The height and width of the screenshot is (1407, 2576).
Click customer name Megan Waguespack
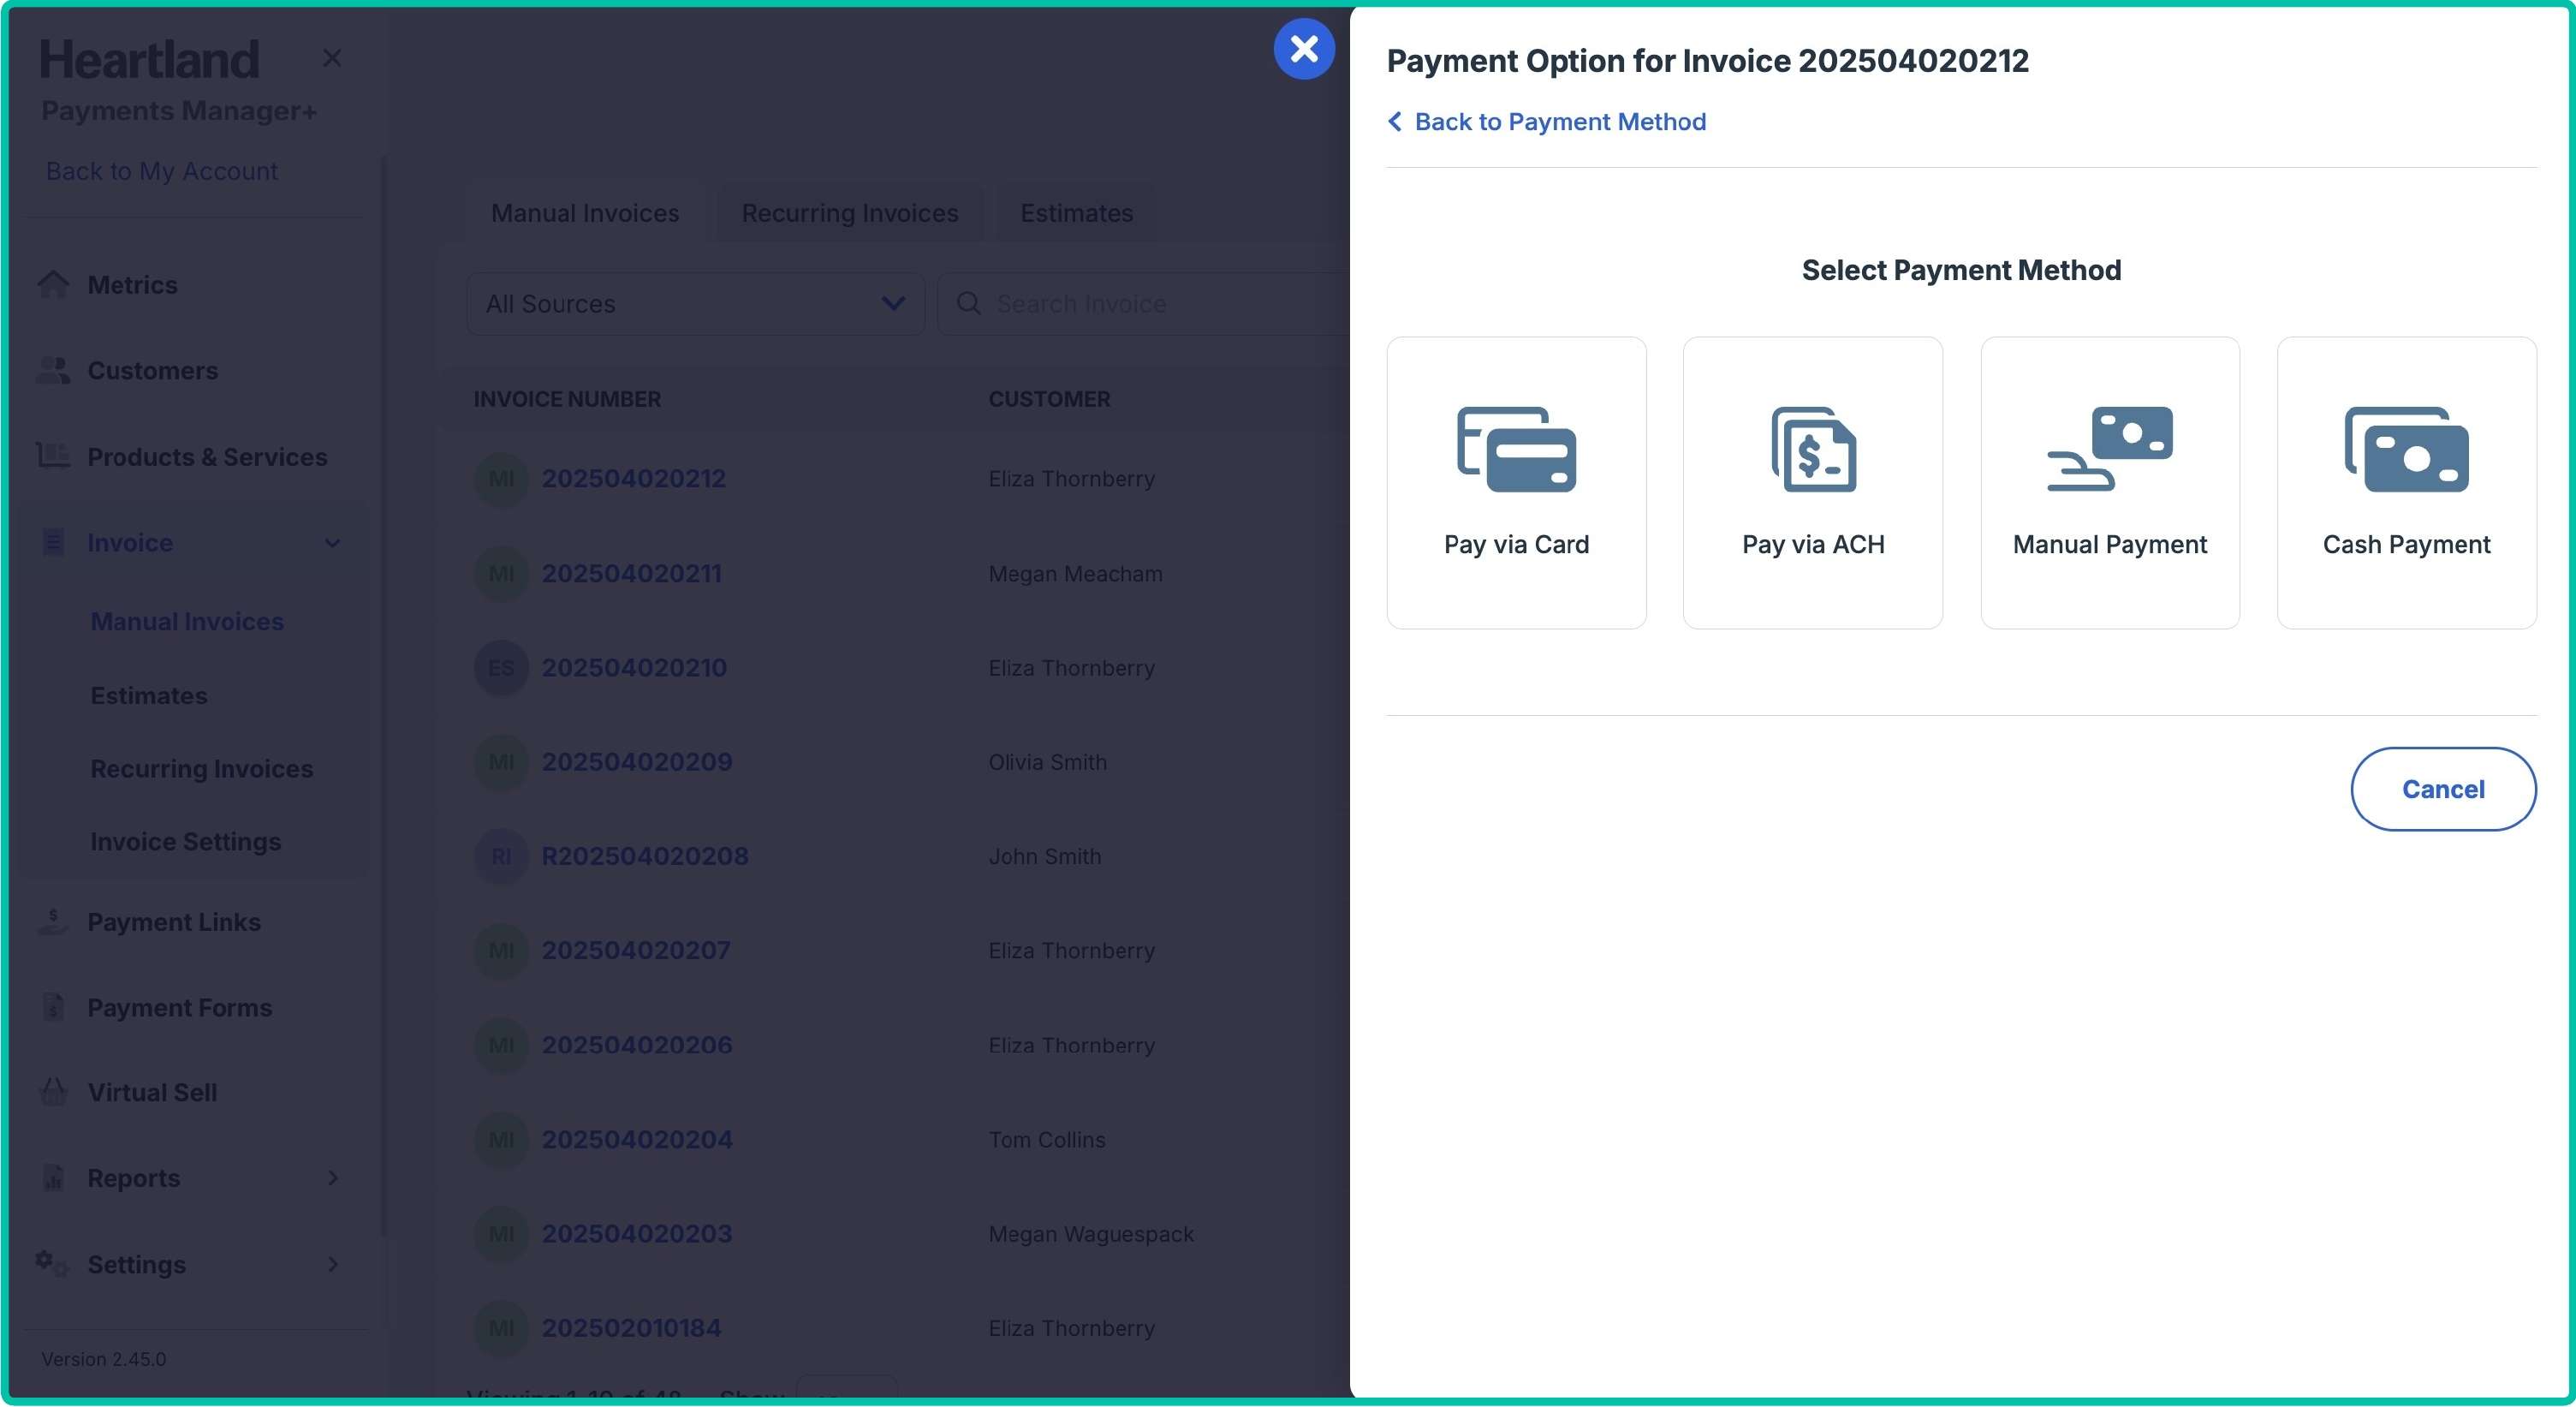pyautogui.click(x=1091, y=1234)
